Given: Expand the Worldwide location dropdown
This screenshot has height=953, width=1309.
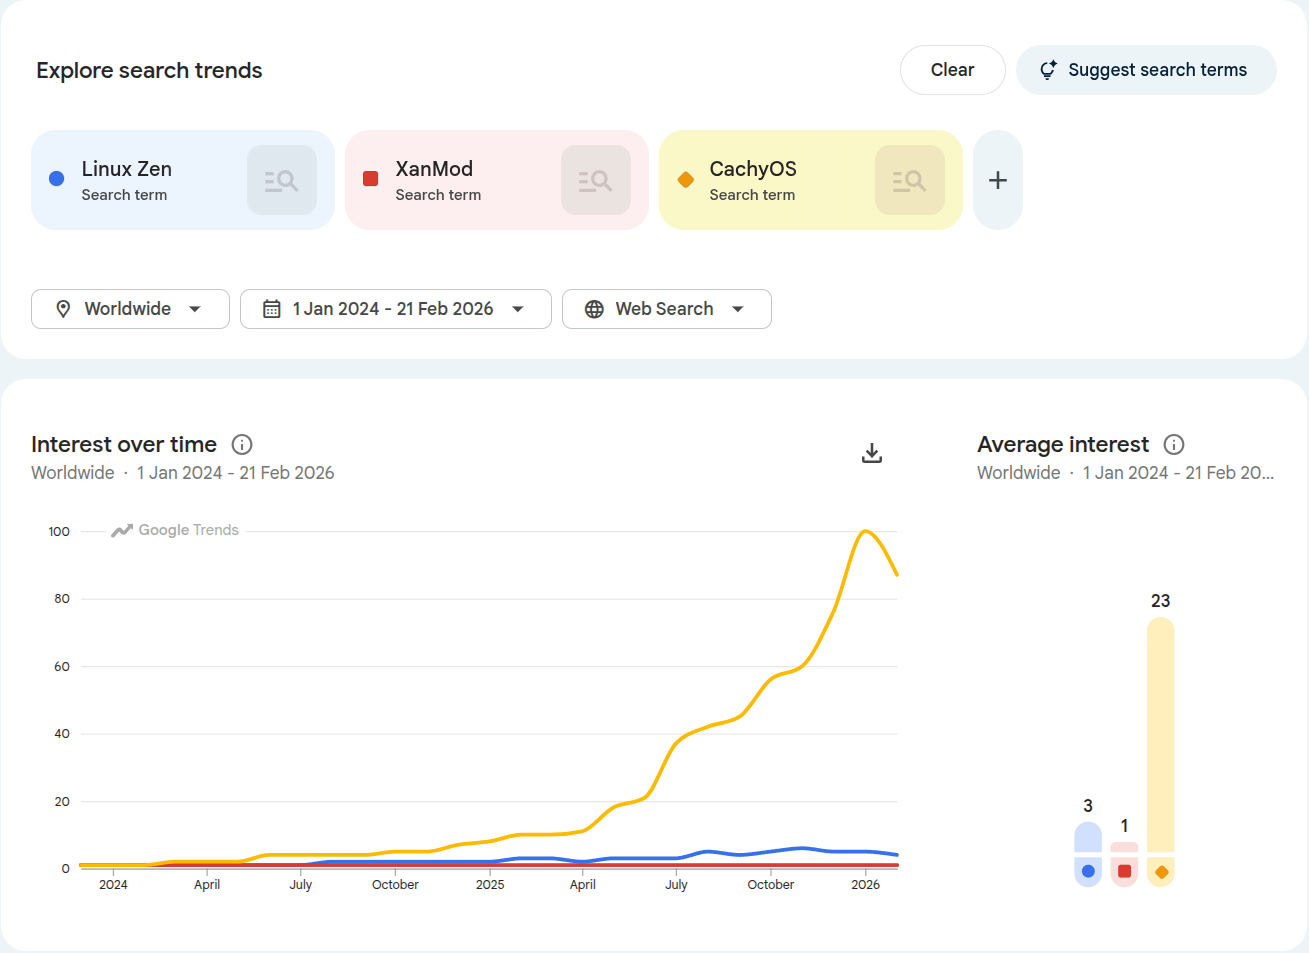Looking at the screenshot, I should (130, 309).
